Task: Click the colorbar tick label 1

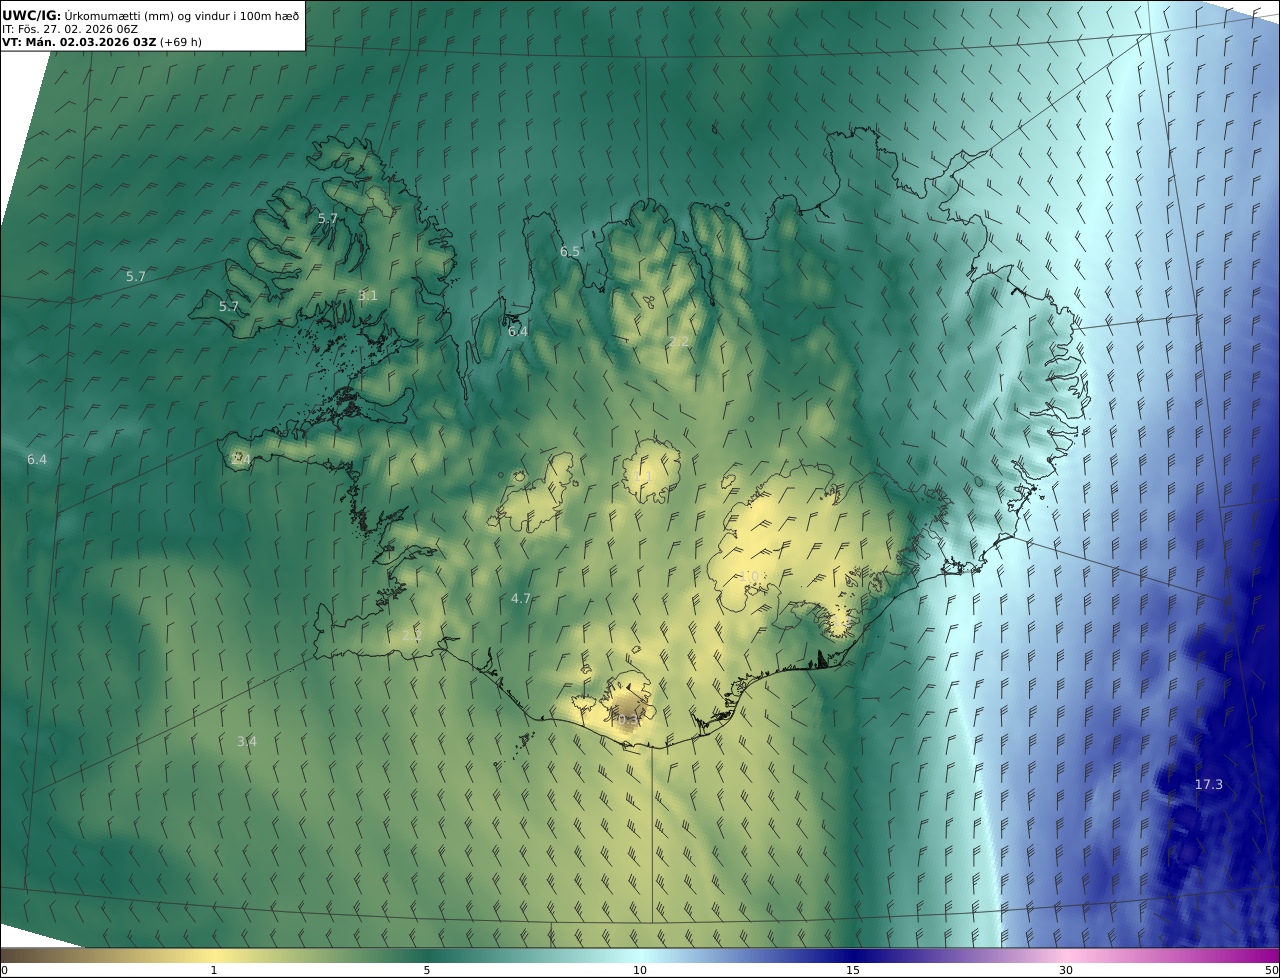Action: [214, 970]
